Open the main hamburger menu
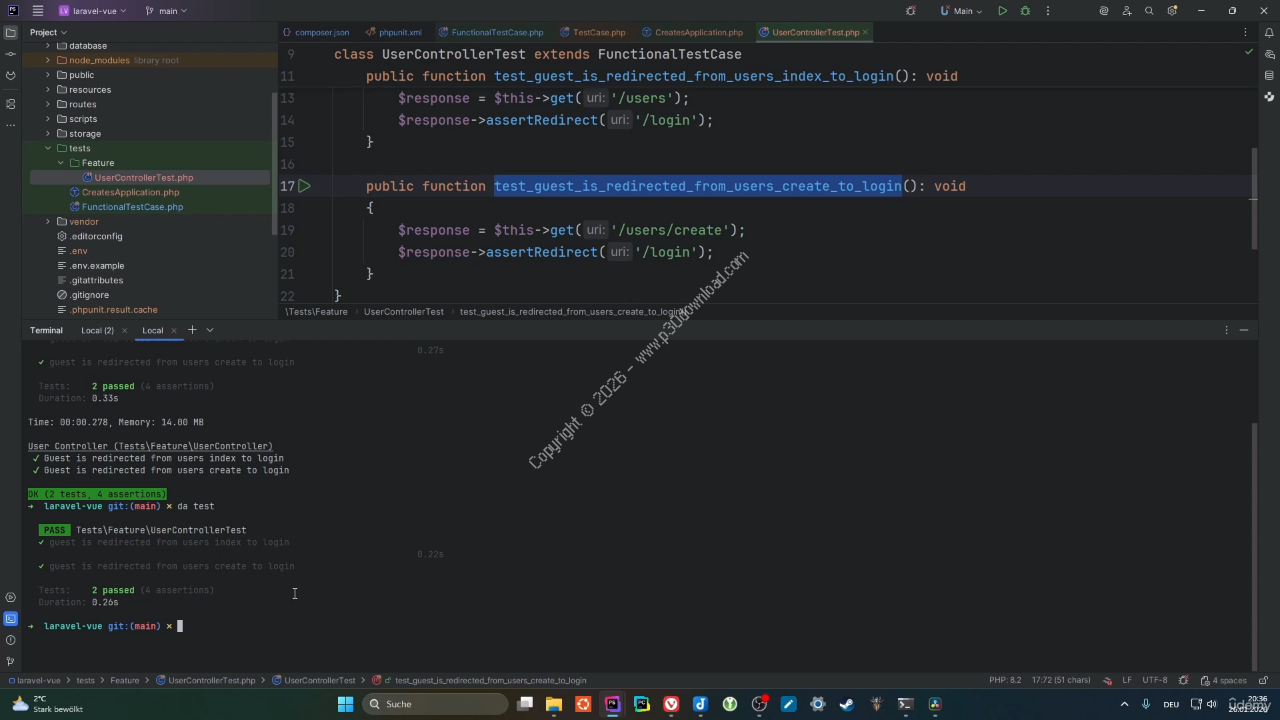The width and height of the screenshot is (1280, 720). [x=38, y=11]
